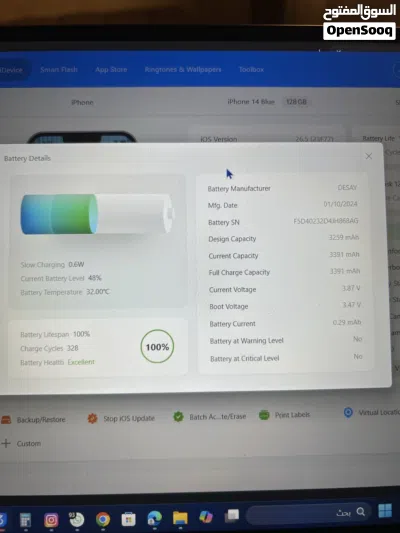This screenshot has height=533, width=400.
Task: Open File Explorer from the taskbar
Action: point(180,518)
